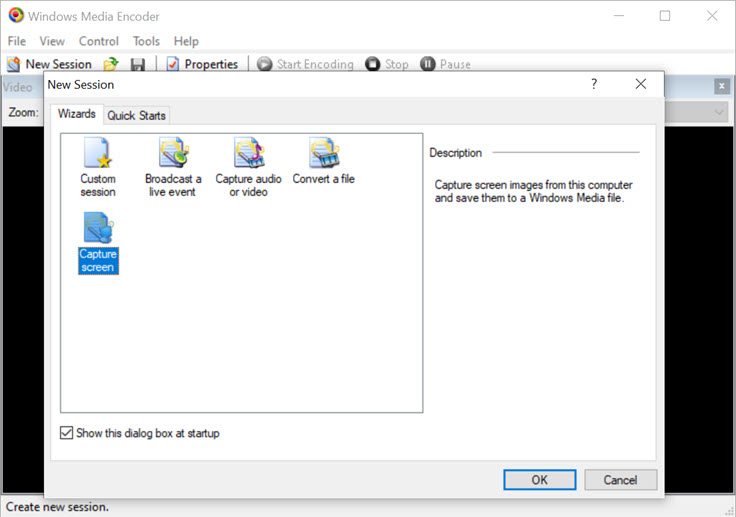
Task: Open the File menu
Action: click(x=17, y=41)
